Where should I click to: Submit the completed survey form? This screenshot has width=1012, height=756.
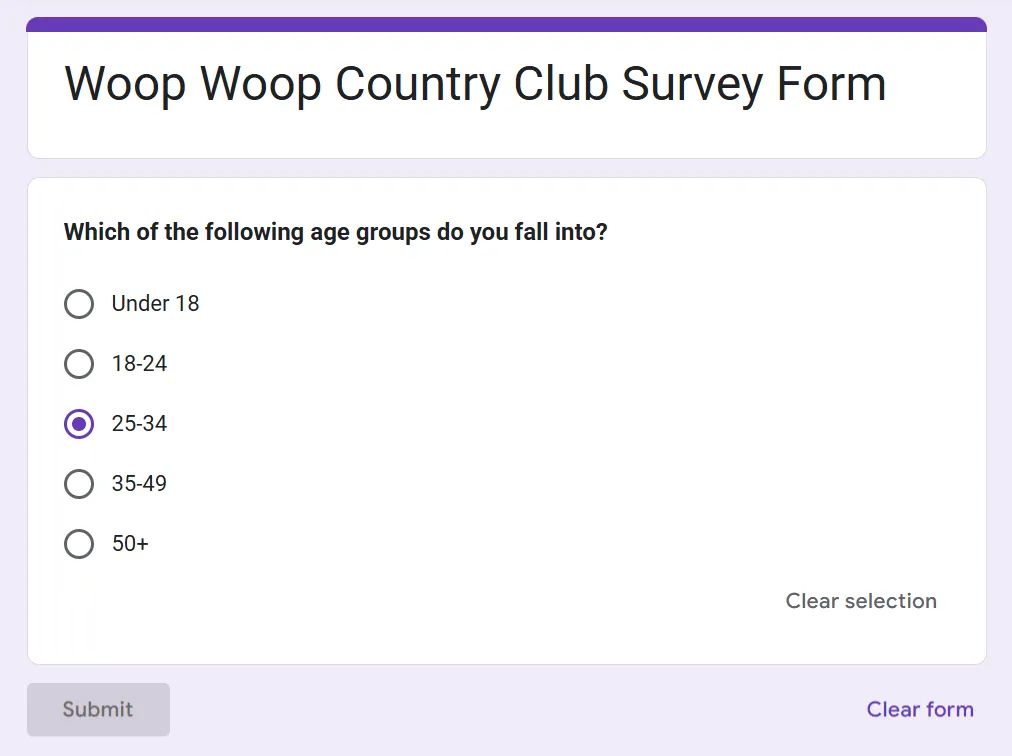click(97, 709)
